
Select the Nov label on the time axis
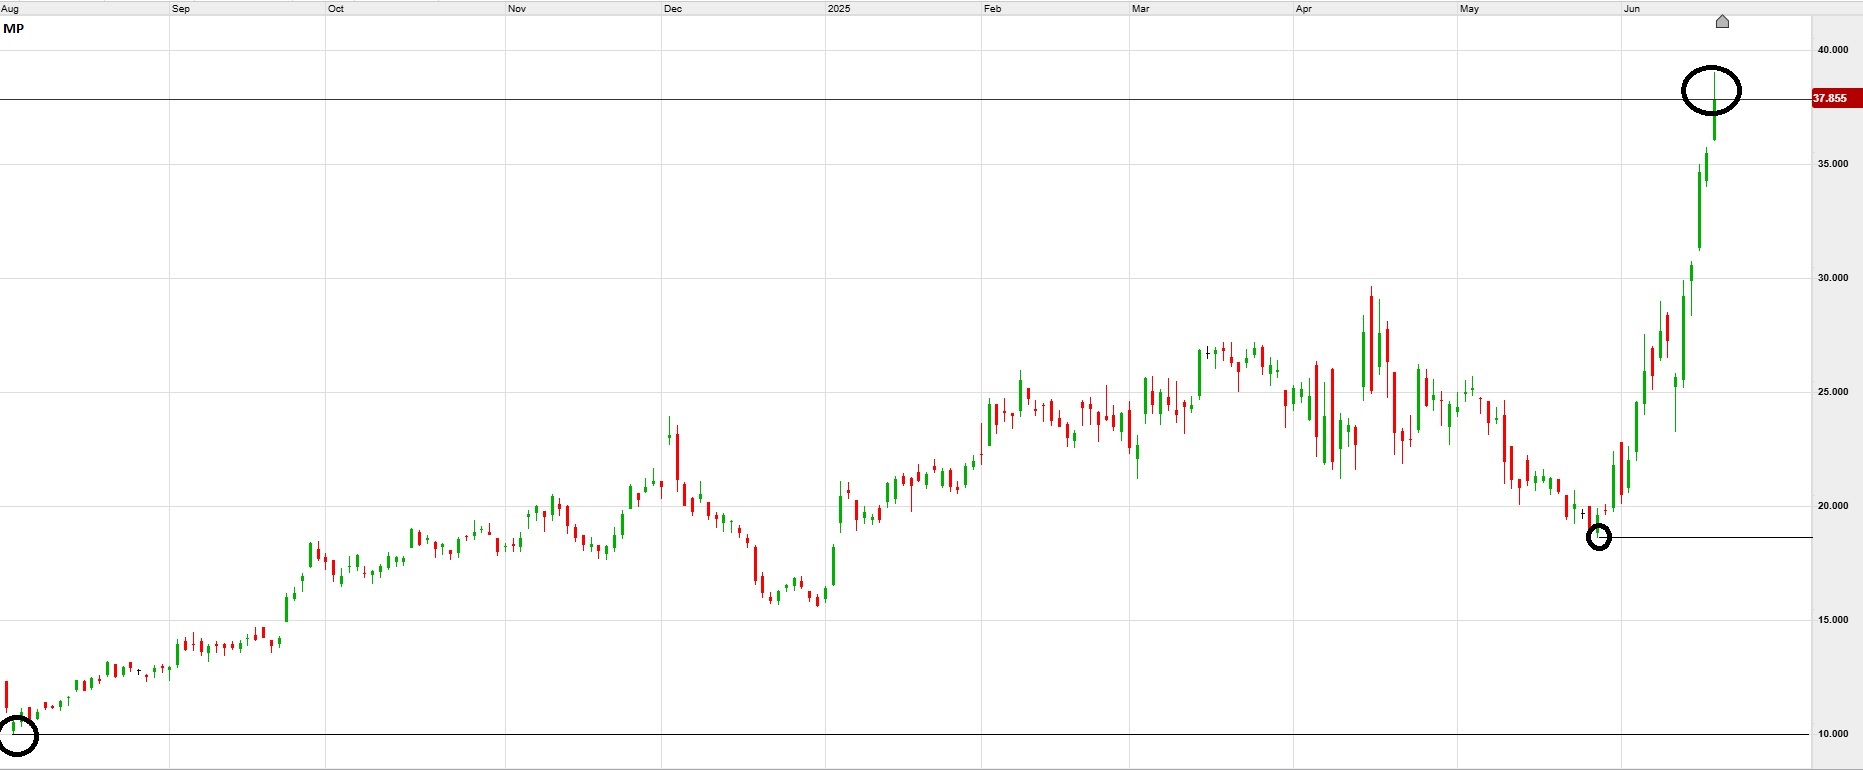pos(517,9)
